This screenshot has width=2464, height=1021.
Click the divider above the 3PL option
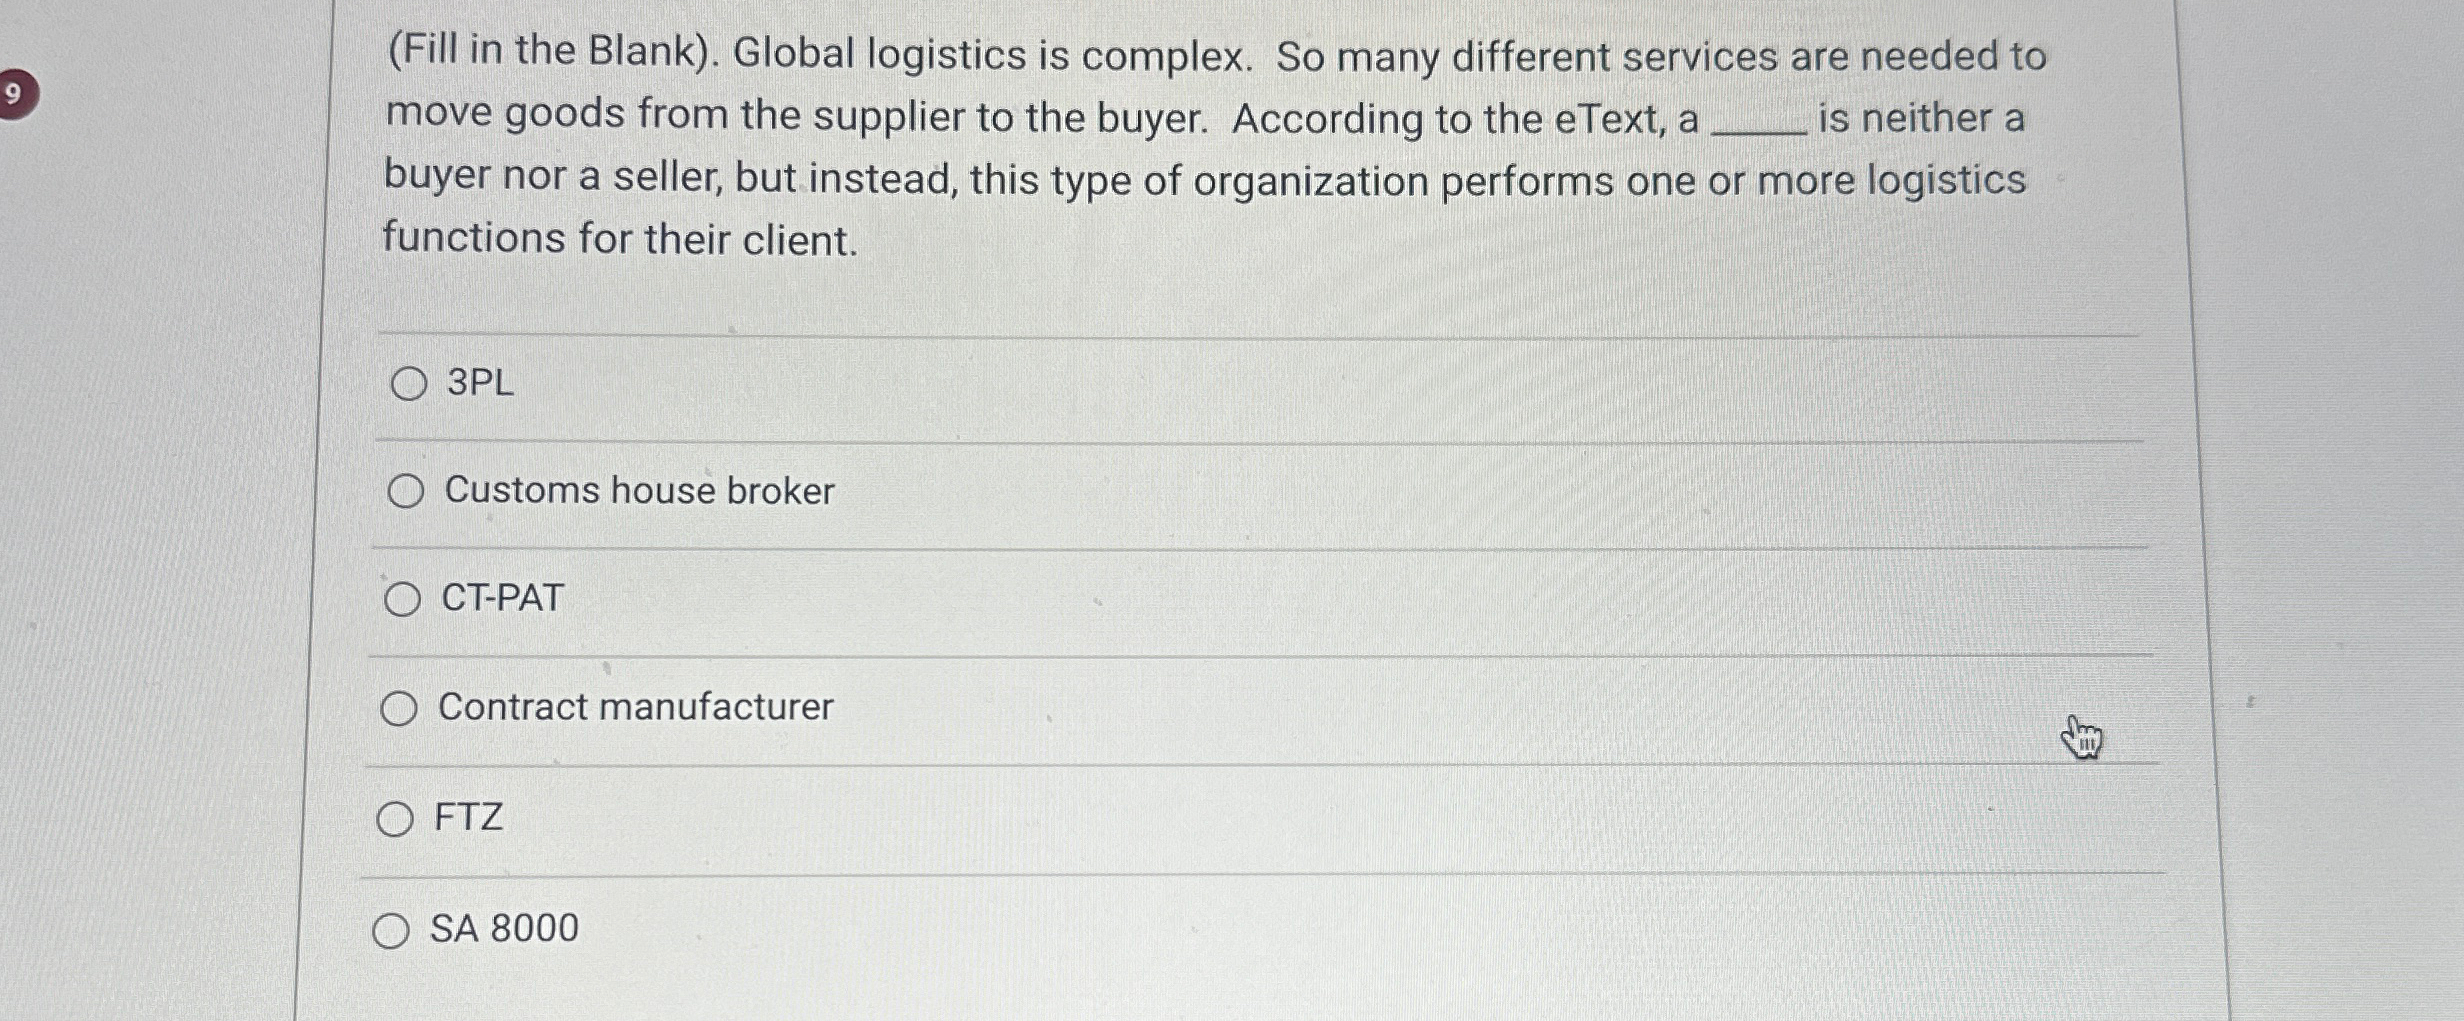coord(1200,330)
